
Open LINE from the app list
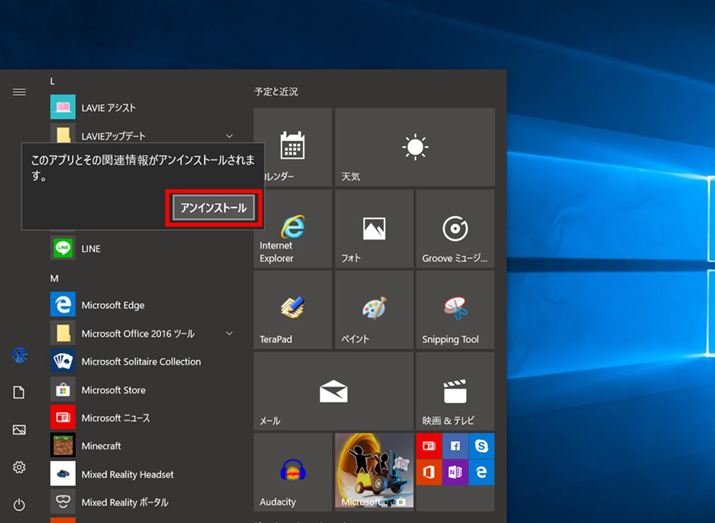coord(90,248)
